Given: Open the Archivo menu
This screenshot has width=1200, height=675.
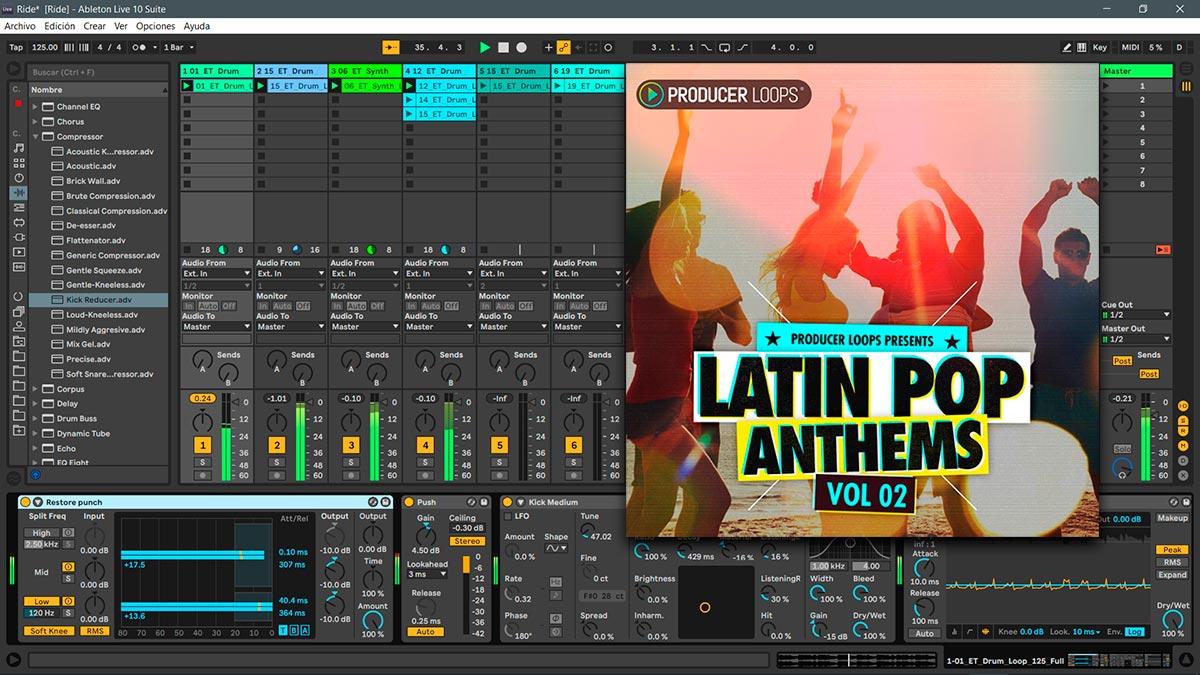Looking at the screenshot, I should (20, 26).
